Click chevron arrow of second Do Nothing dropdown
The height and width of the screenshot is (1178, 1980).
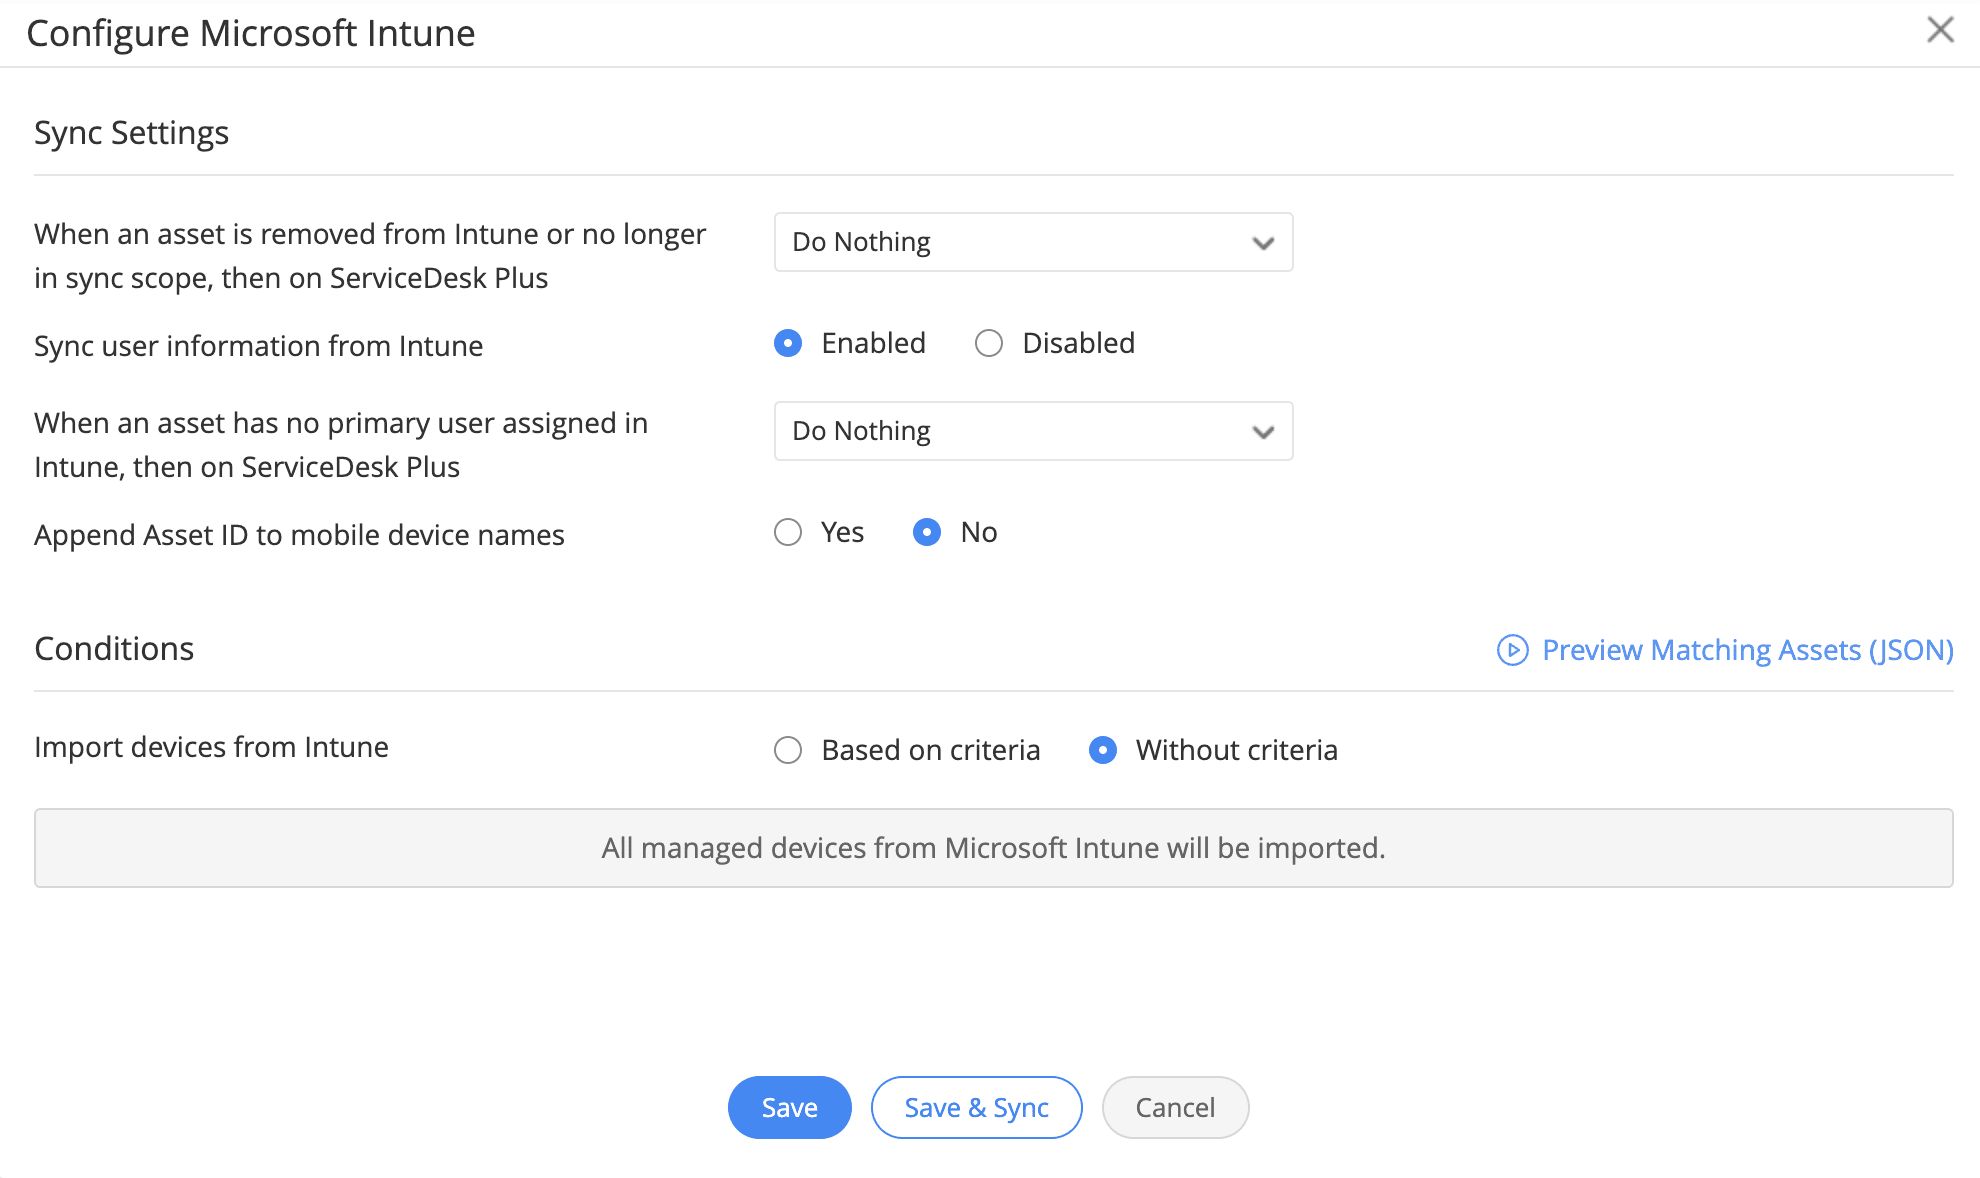tap(1263, 432)
